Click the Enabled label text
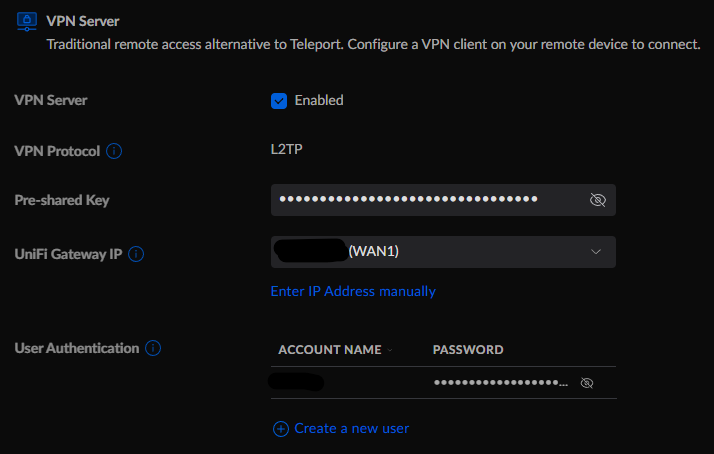The width and height of the screenshot is (714, 454). tap(319, 101)
